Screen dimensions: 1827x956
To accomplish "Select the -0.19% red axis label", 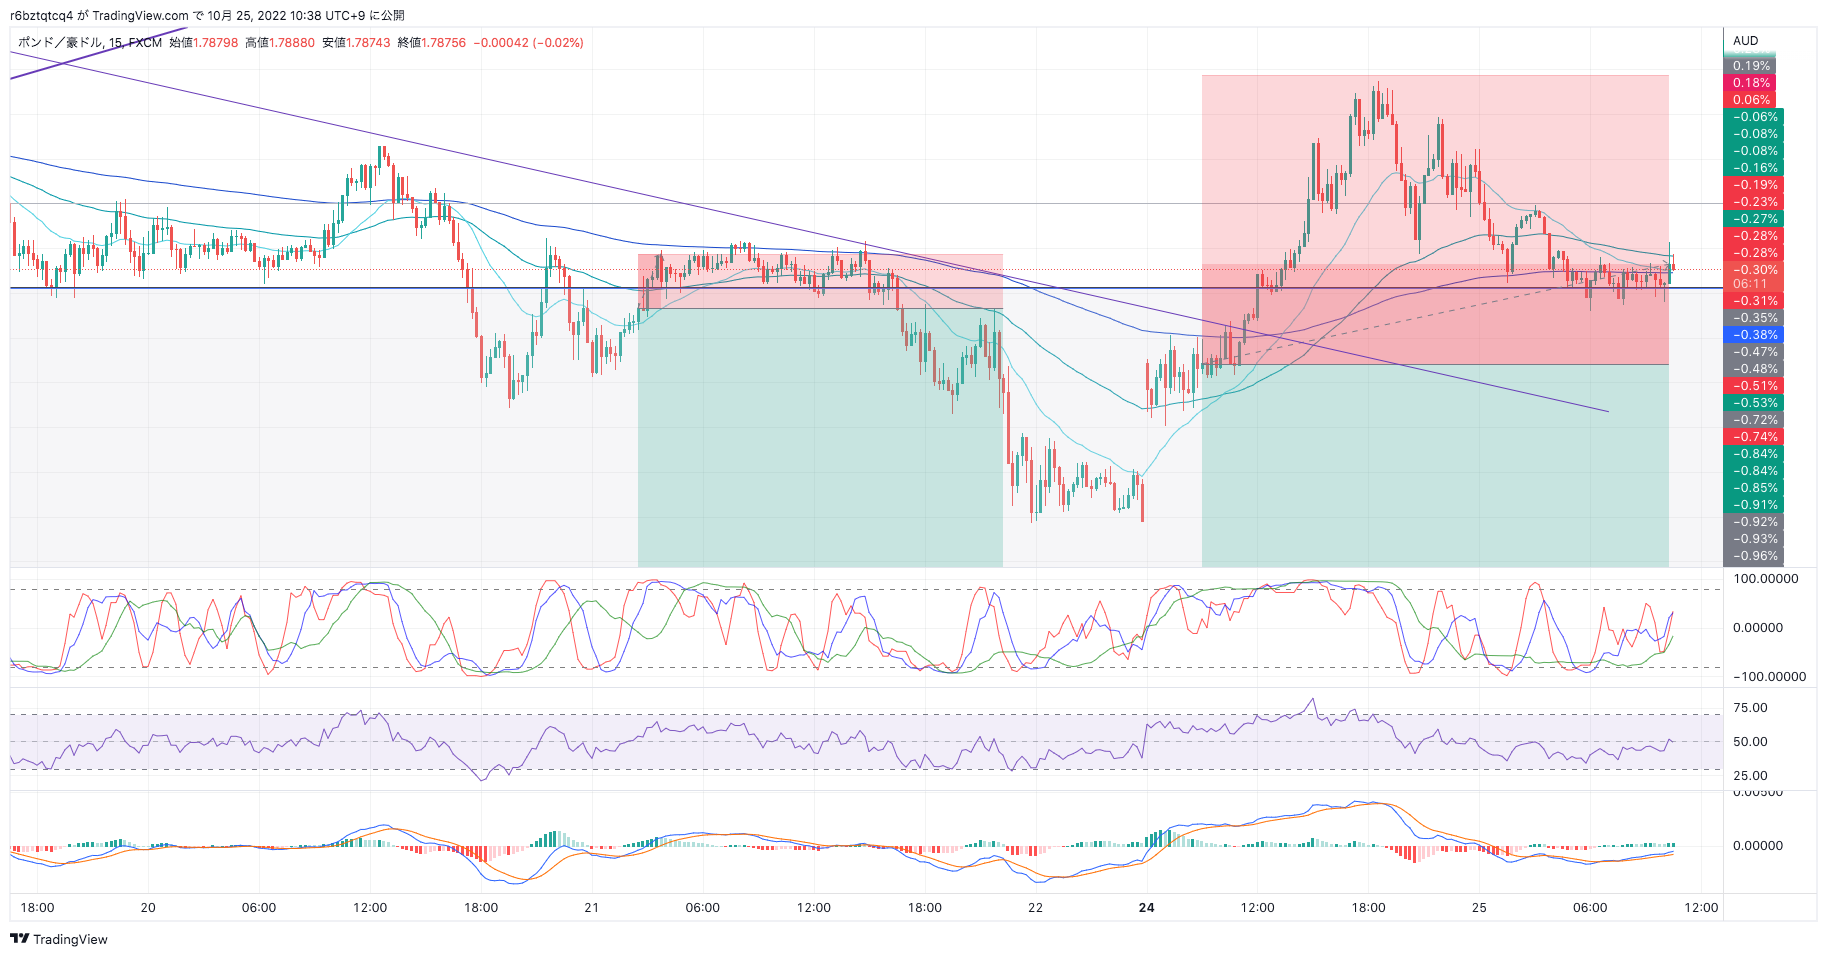I will 1755,185.
